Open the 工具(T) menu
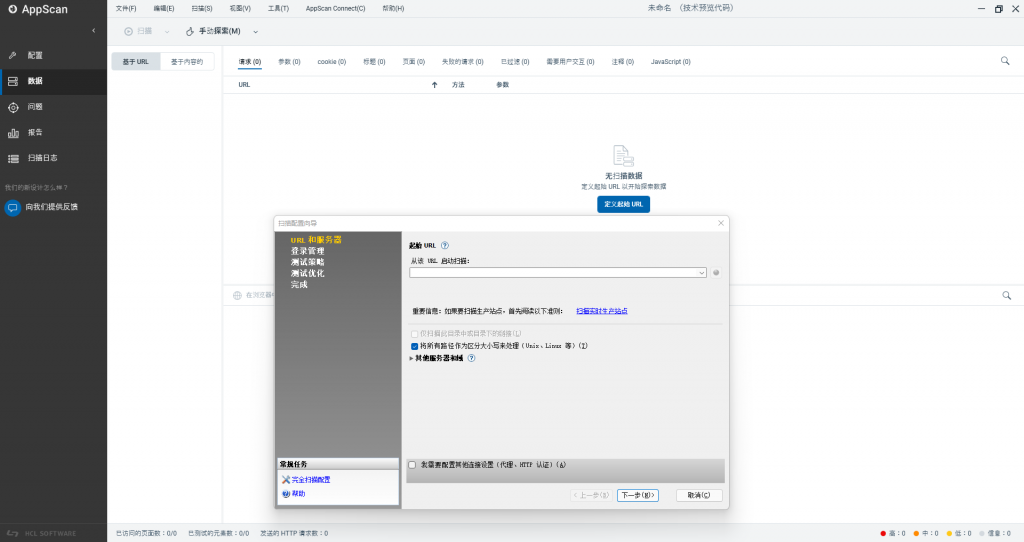 278,8
